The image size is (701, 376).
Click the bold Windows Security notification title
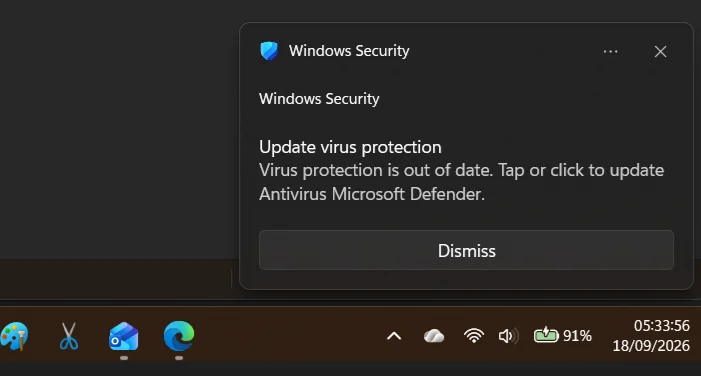click(x=319, y=99)
